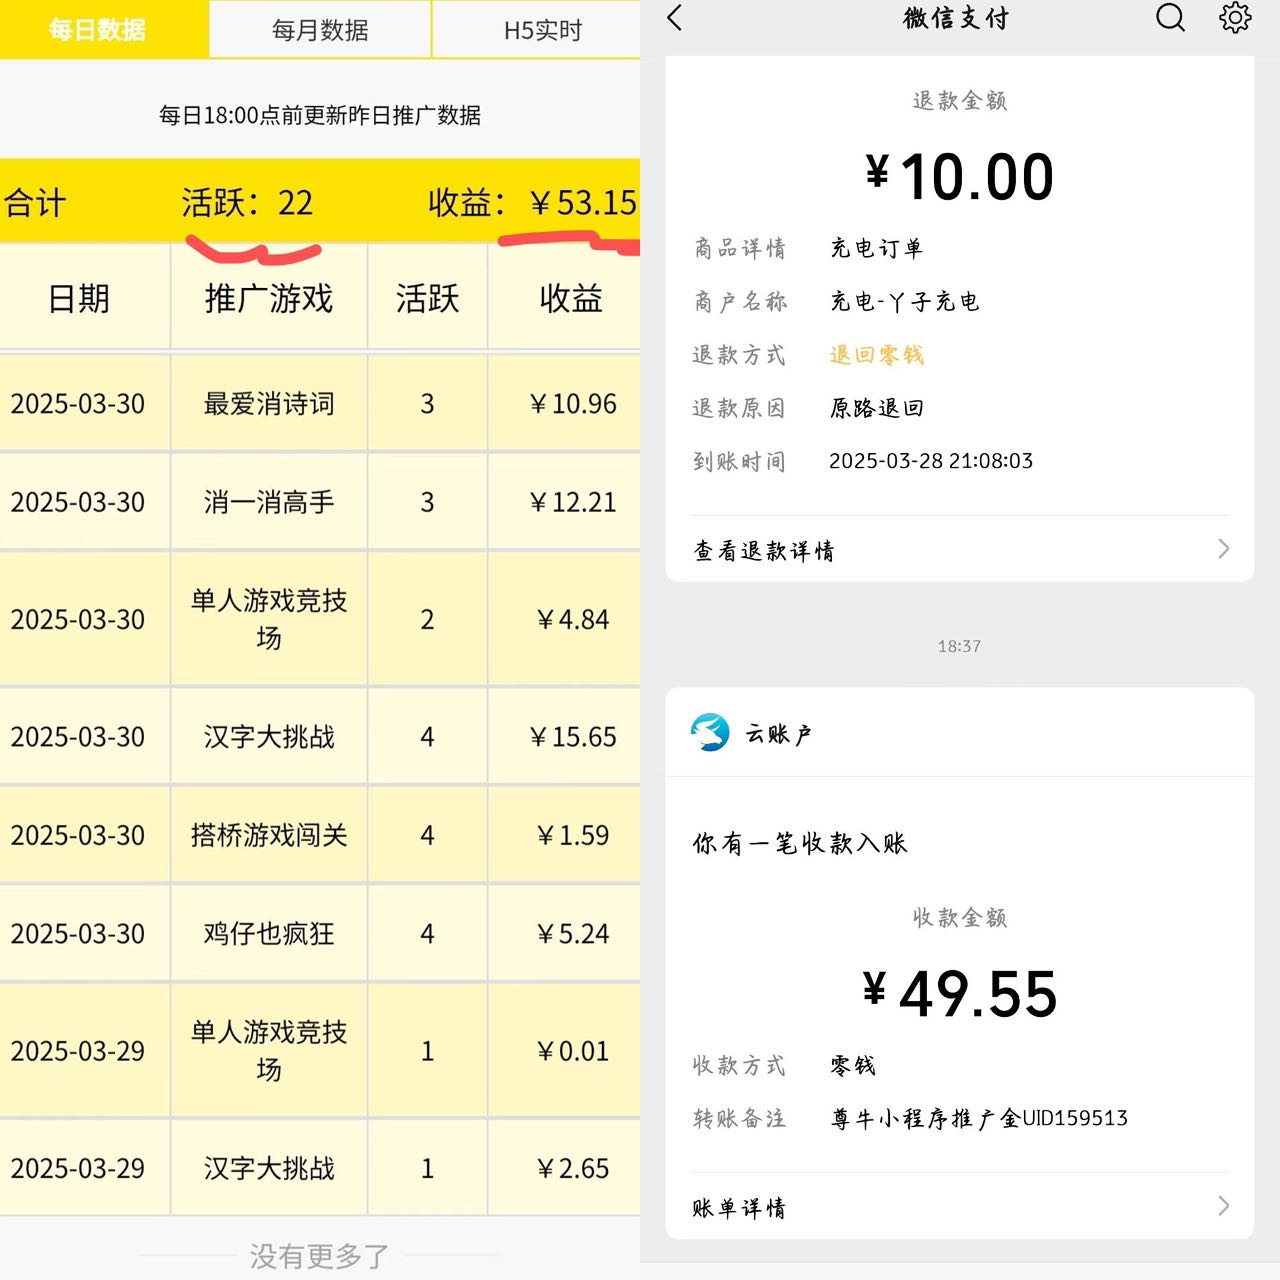Screen dimensions: 1280x1280
Task: Switch to 每月数据 tab
Action: pos(320,30)
